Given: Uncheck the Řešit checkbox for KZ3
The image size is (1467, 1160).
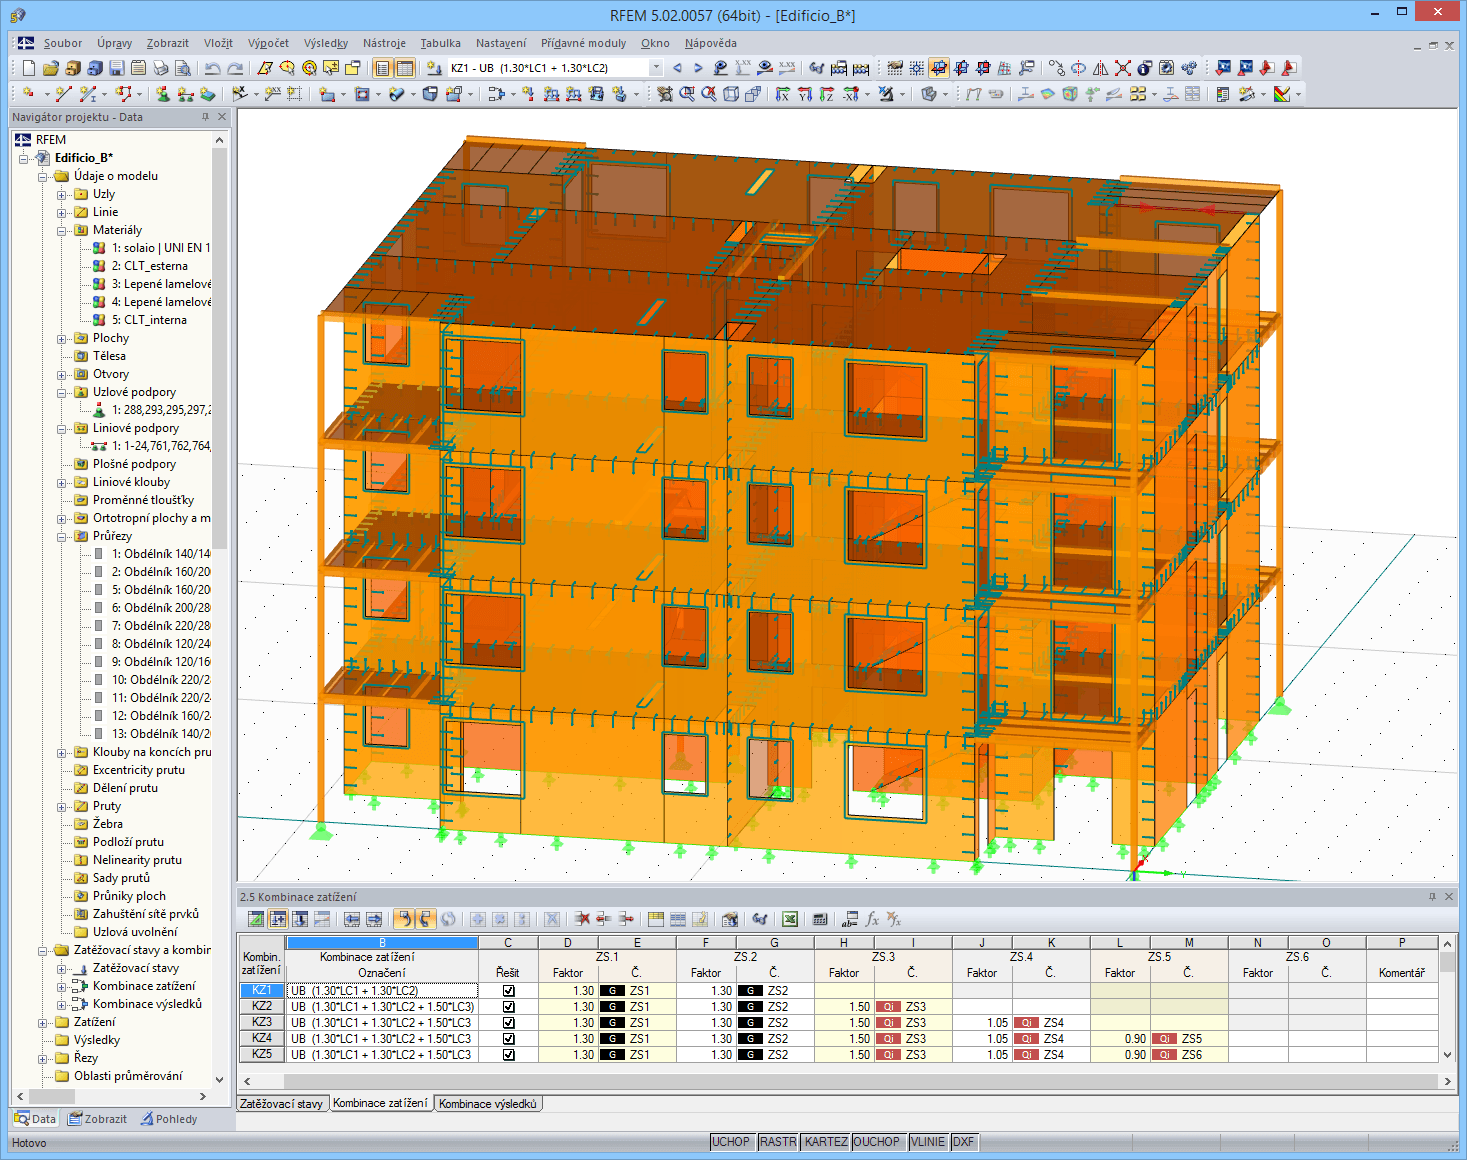Looking at the screenshot, I should click(x=508, y=1022).
